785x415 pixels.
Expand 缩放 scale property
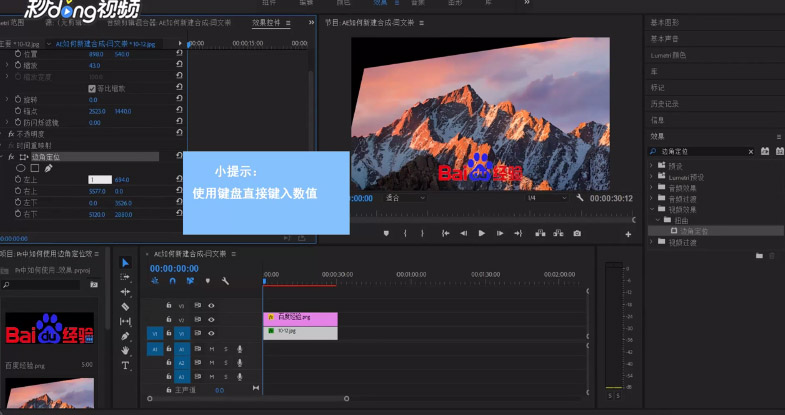pyautogui.click(x=7, y=65)
